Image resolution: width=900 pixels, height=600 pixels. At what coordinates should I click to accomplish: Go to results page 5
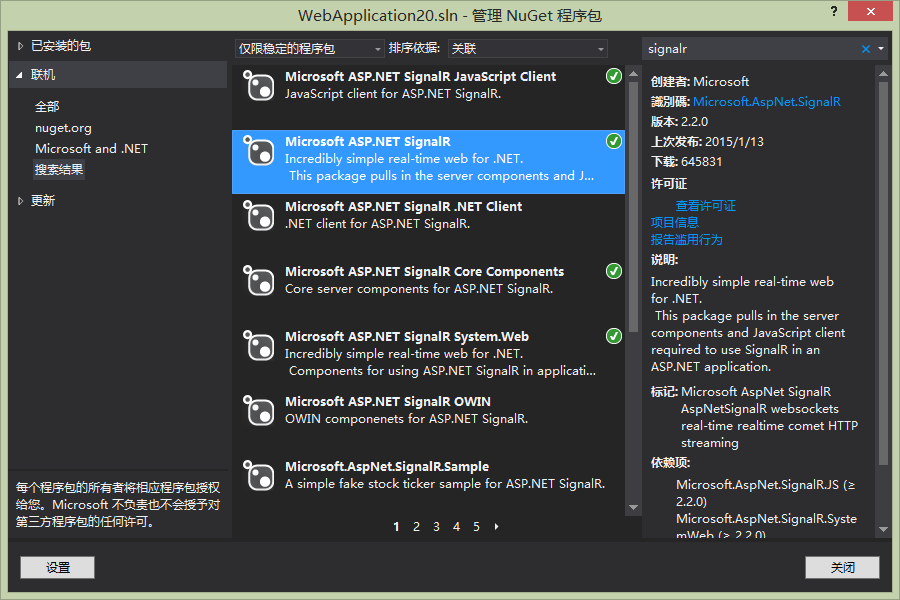(x=476, y=527)
